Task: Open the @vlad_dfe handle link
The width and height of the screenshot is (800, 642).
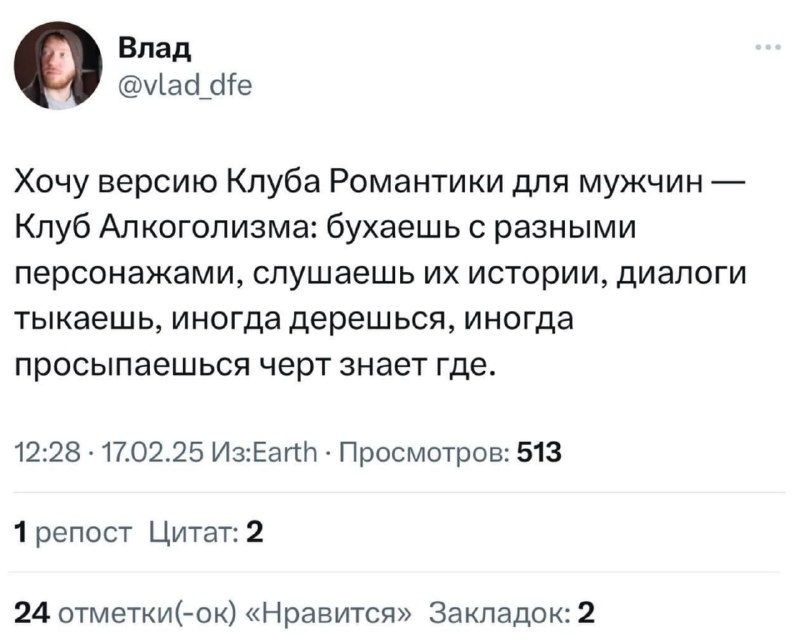Action: [x=185, y=85]
